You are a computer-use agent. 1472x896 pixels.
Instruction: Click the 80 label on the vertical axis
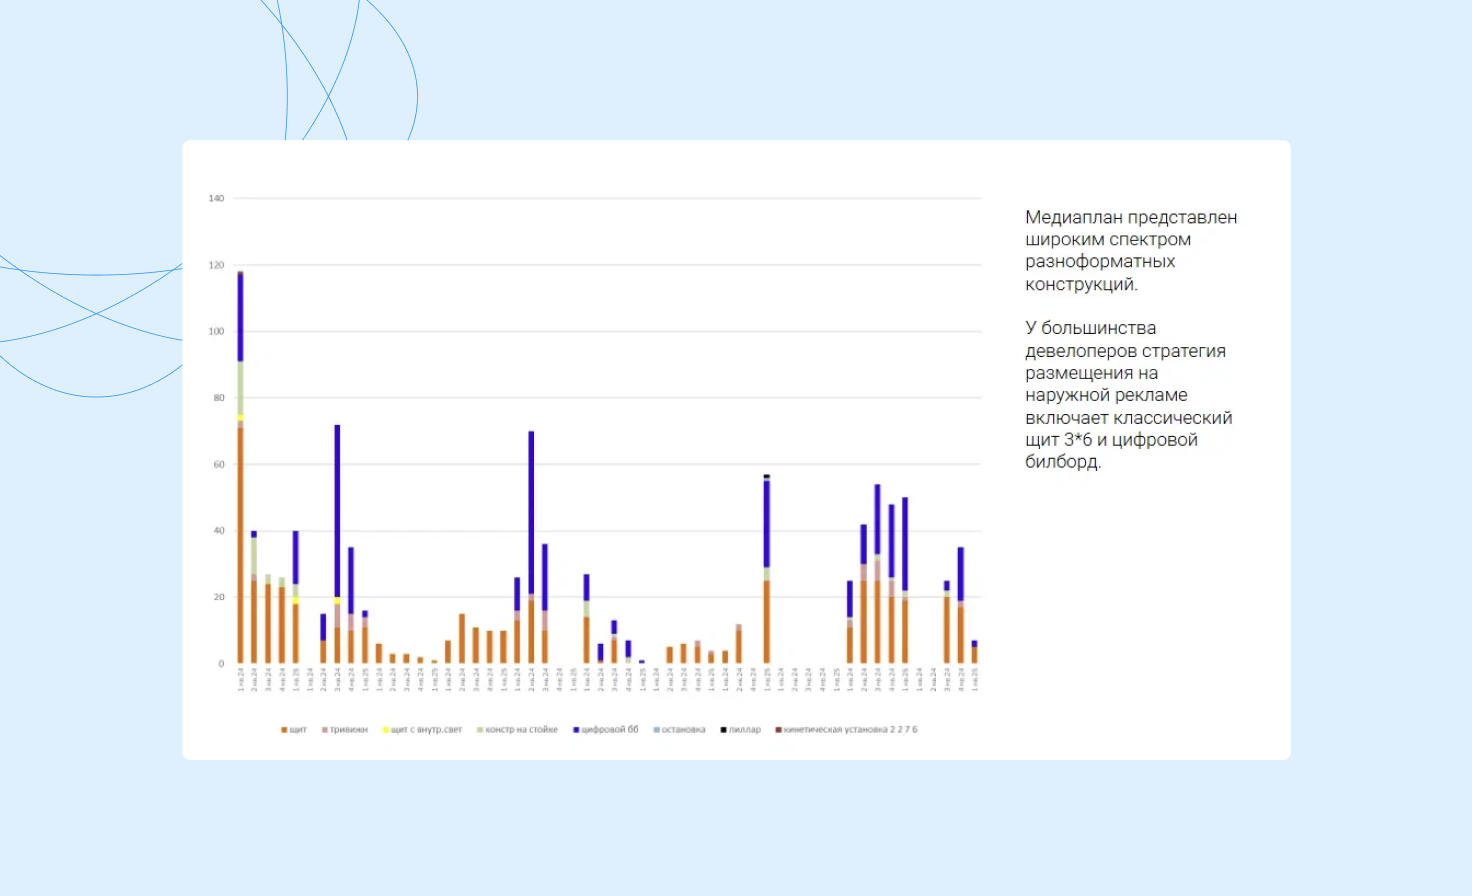coord(218,398)
